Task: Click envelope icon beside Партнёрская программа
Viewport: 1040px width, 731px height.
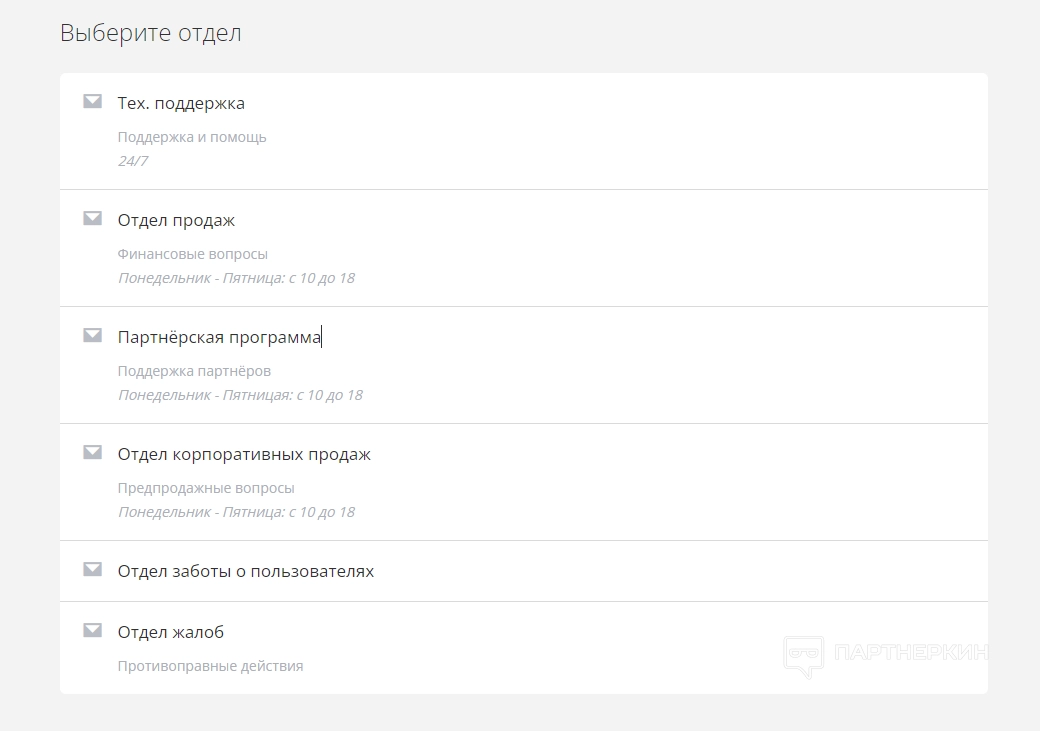Action: [92, 335]
